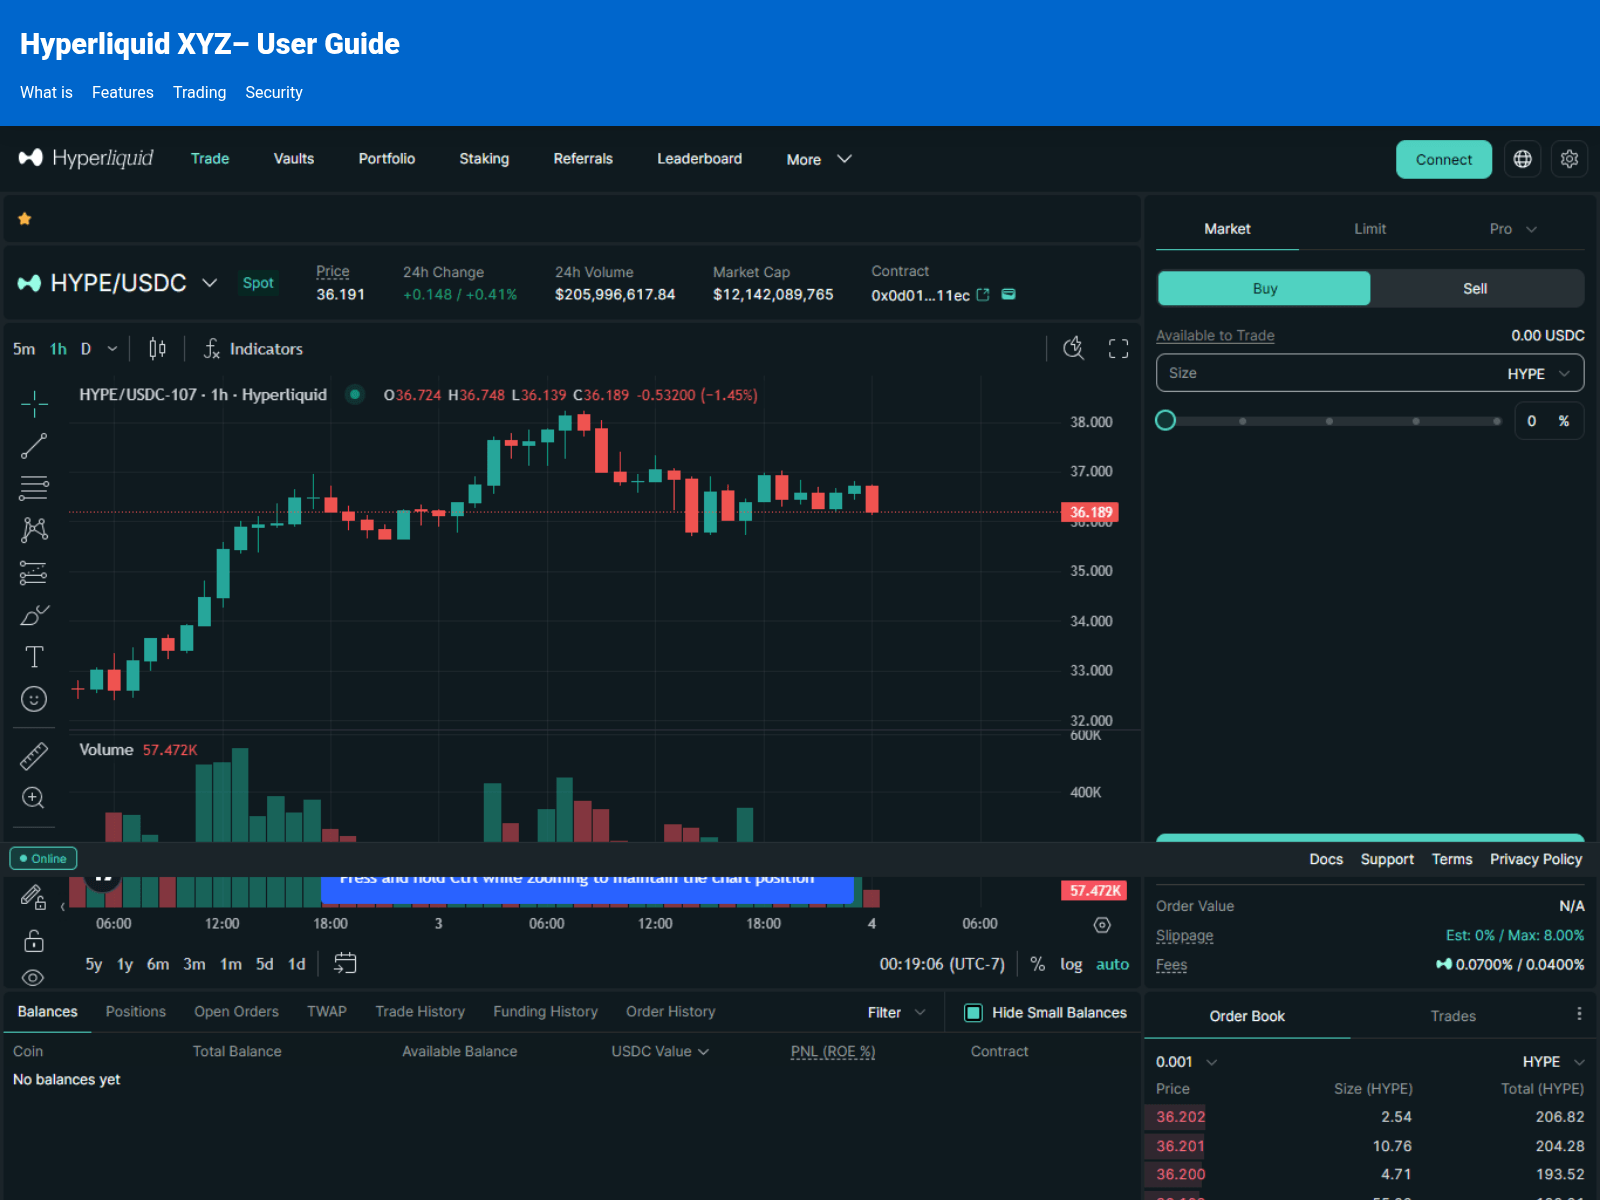This screenshot has width=1600, height=1200.
Task: Switch chart interval to D
Action: tap(86, 349)
